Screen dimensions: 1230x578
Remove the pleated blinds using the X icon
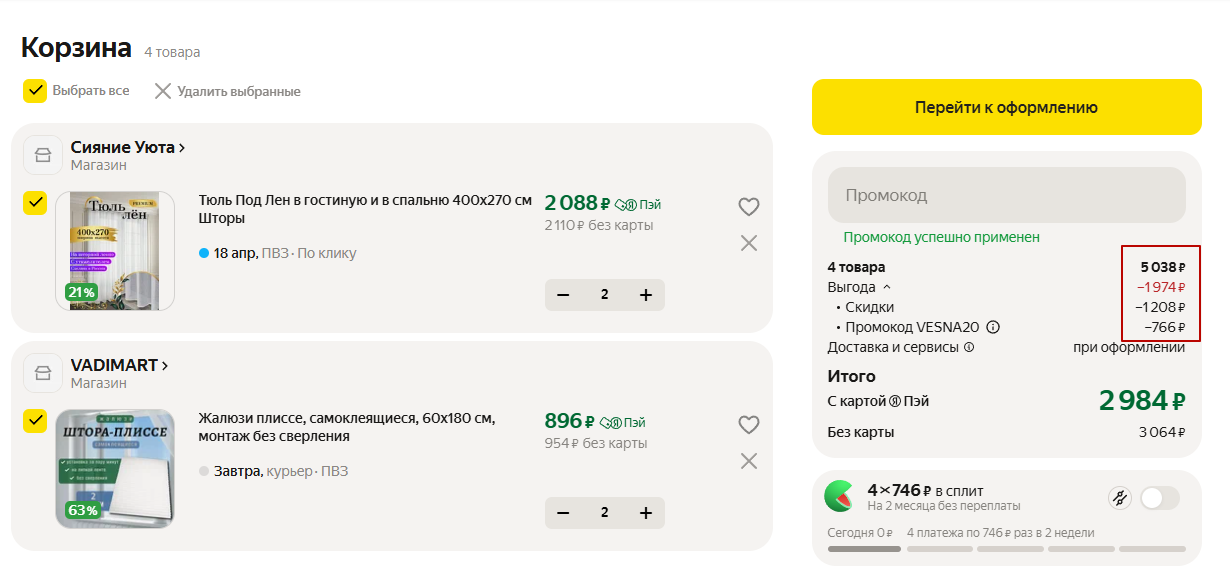(x=749, y=460)
